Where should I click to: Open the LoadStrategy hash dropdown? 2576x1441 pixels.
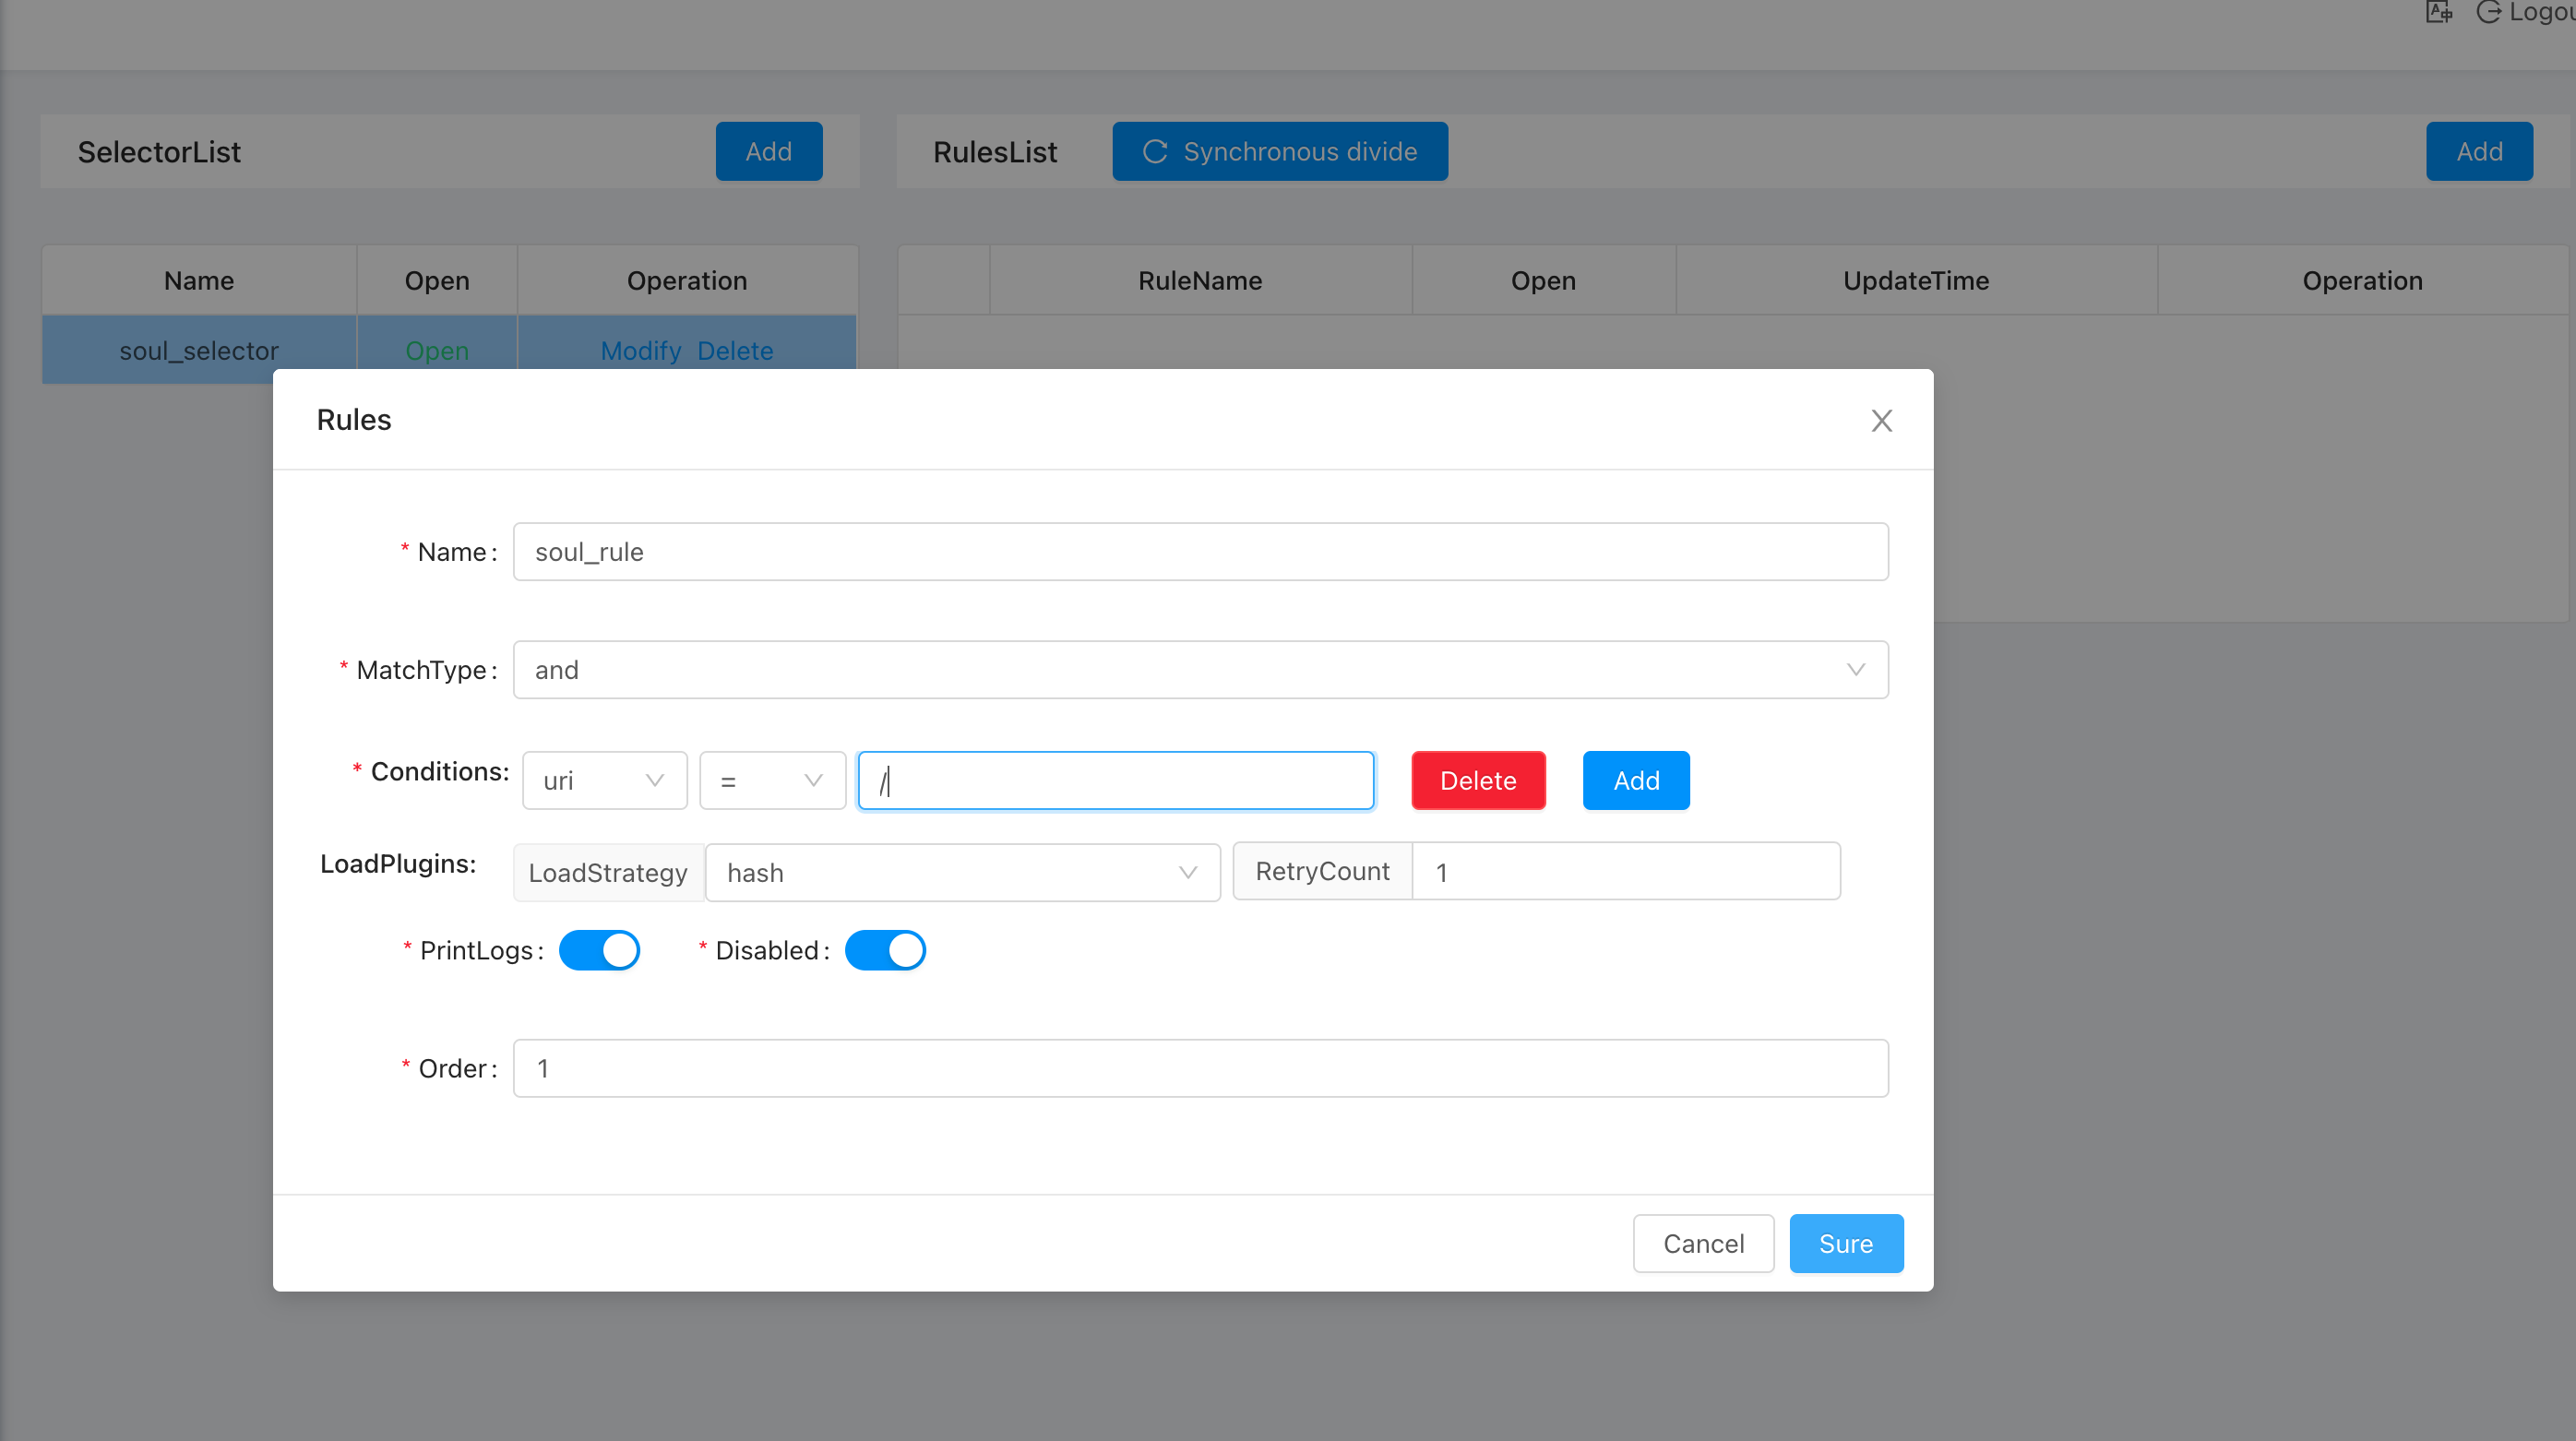[962, 873]
